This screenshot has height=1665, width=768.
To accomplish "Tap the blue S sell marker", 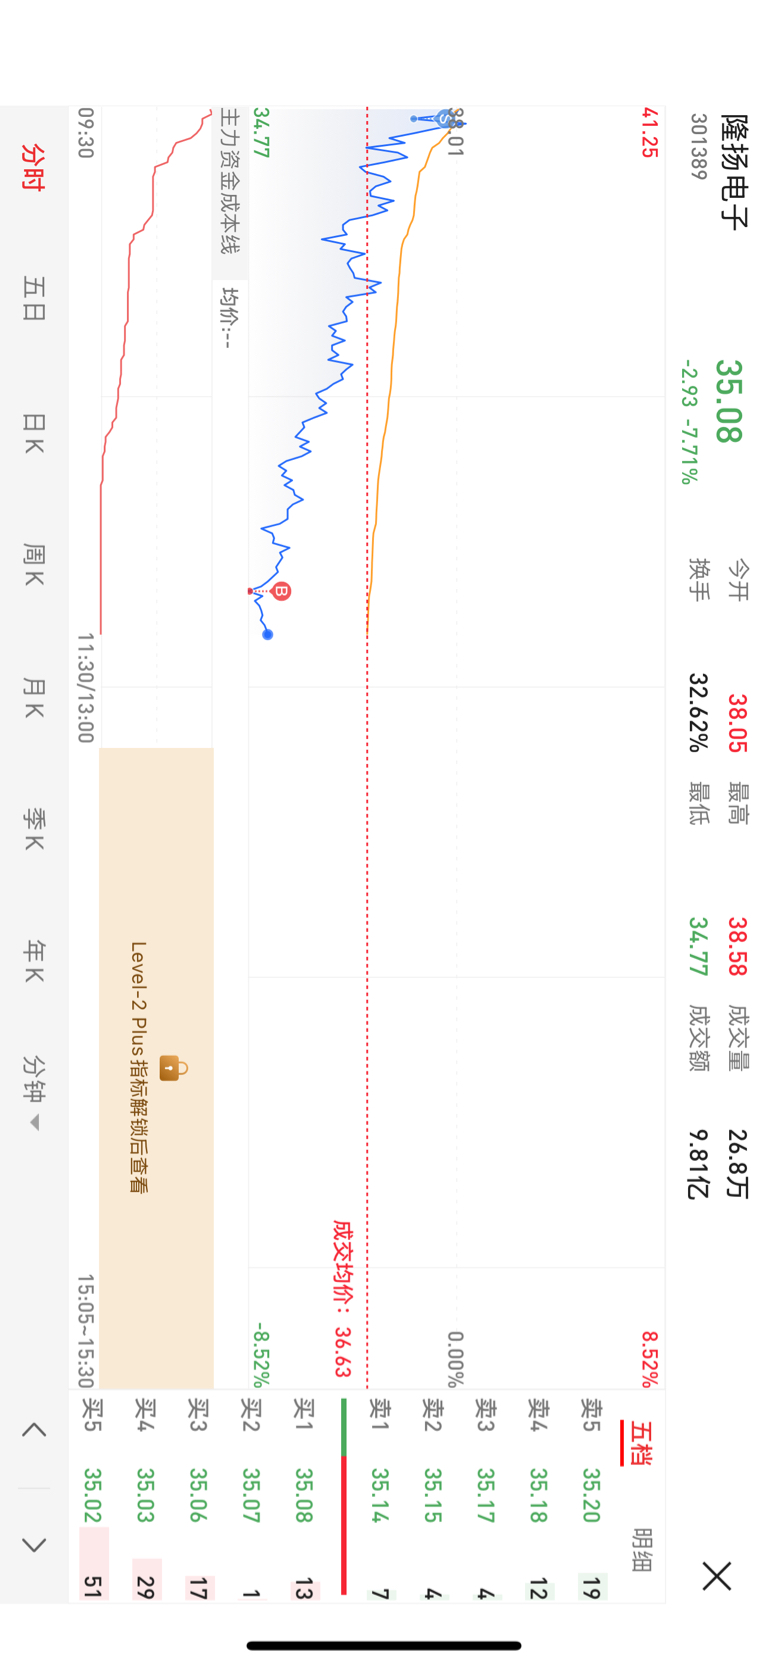I will click(444, 119).
